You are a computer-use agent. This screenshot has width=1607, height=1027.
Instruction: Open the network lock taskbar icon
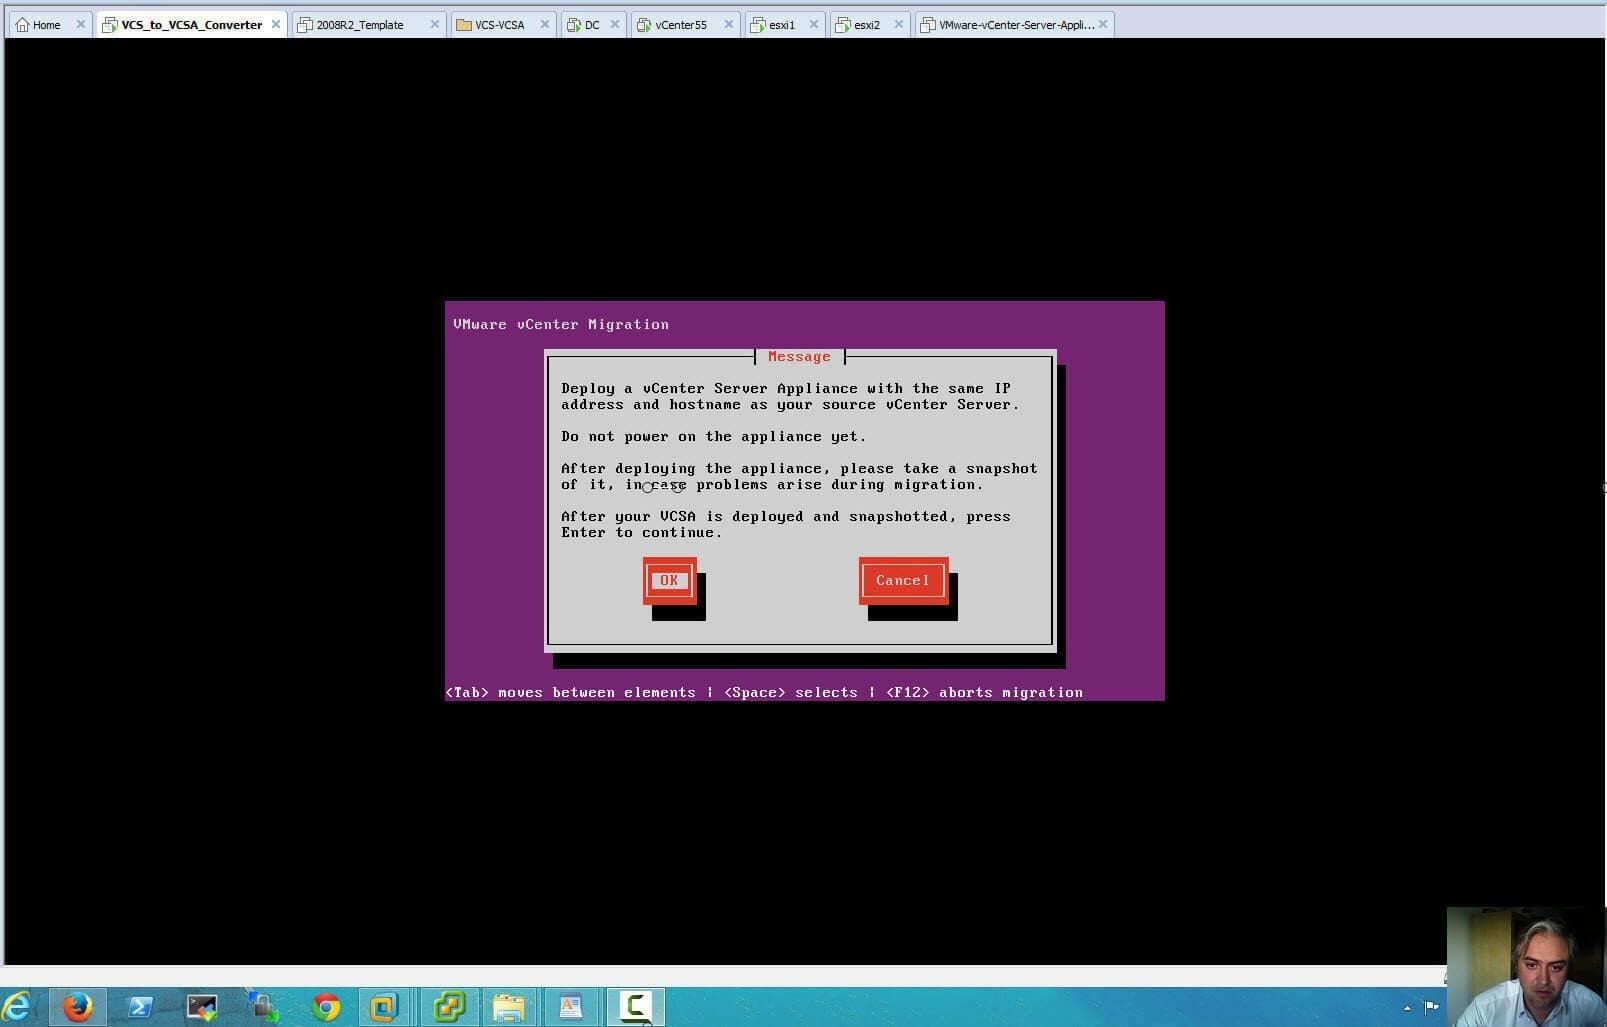coord(263,1007)
